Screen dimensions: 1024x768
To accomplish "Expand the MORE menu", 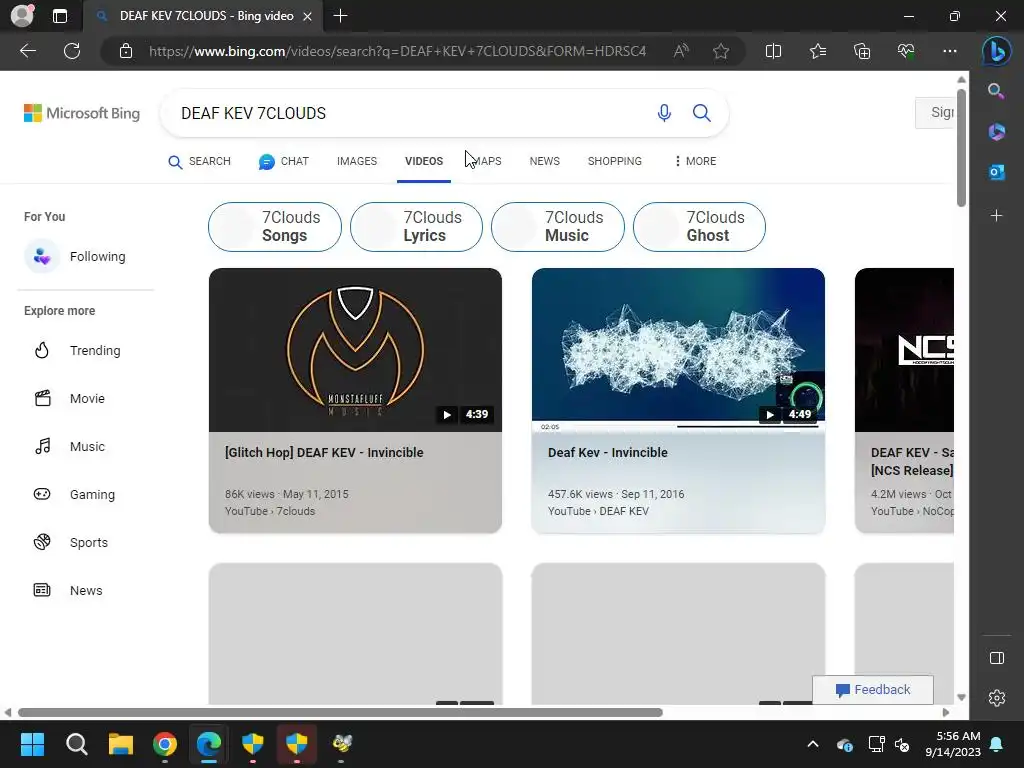I will [696, 161].
